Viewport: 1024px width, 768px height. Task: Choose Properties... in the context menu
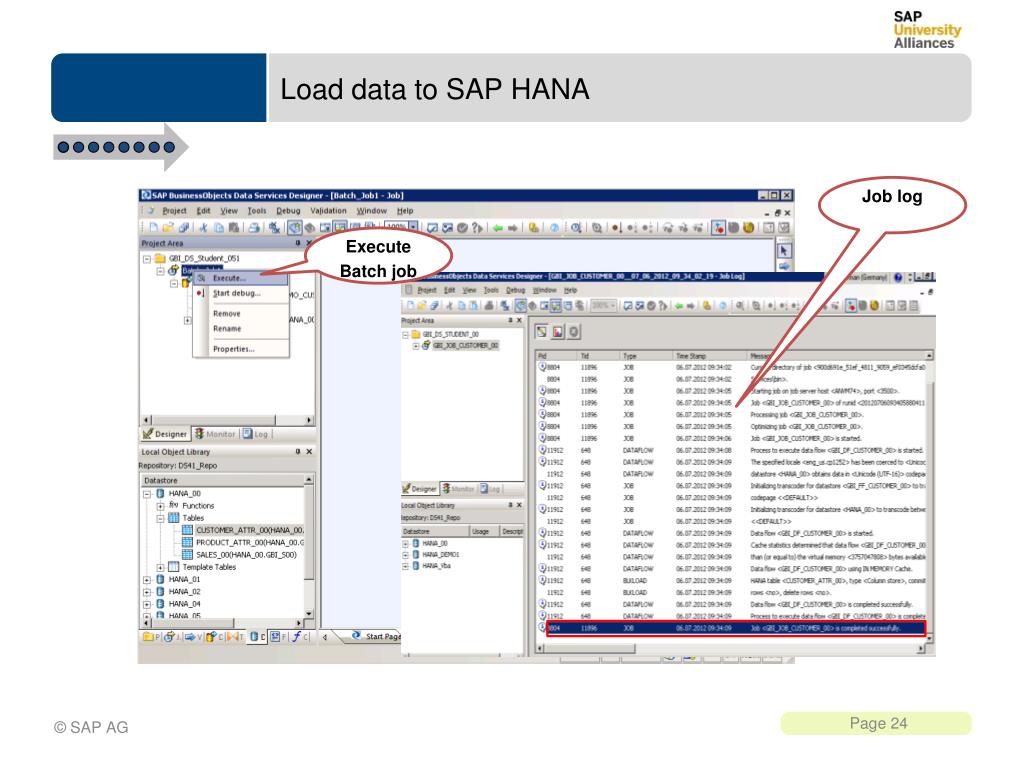(241, 349)
